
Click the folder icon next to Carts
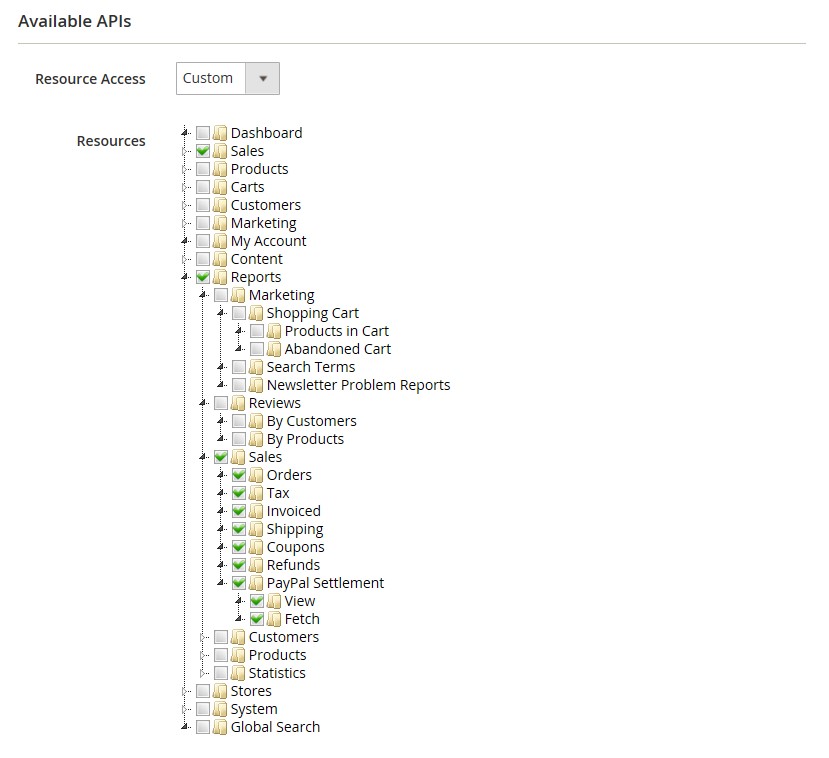[x=220, y=187]
